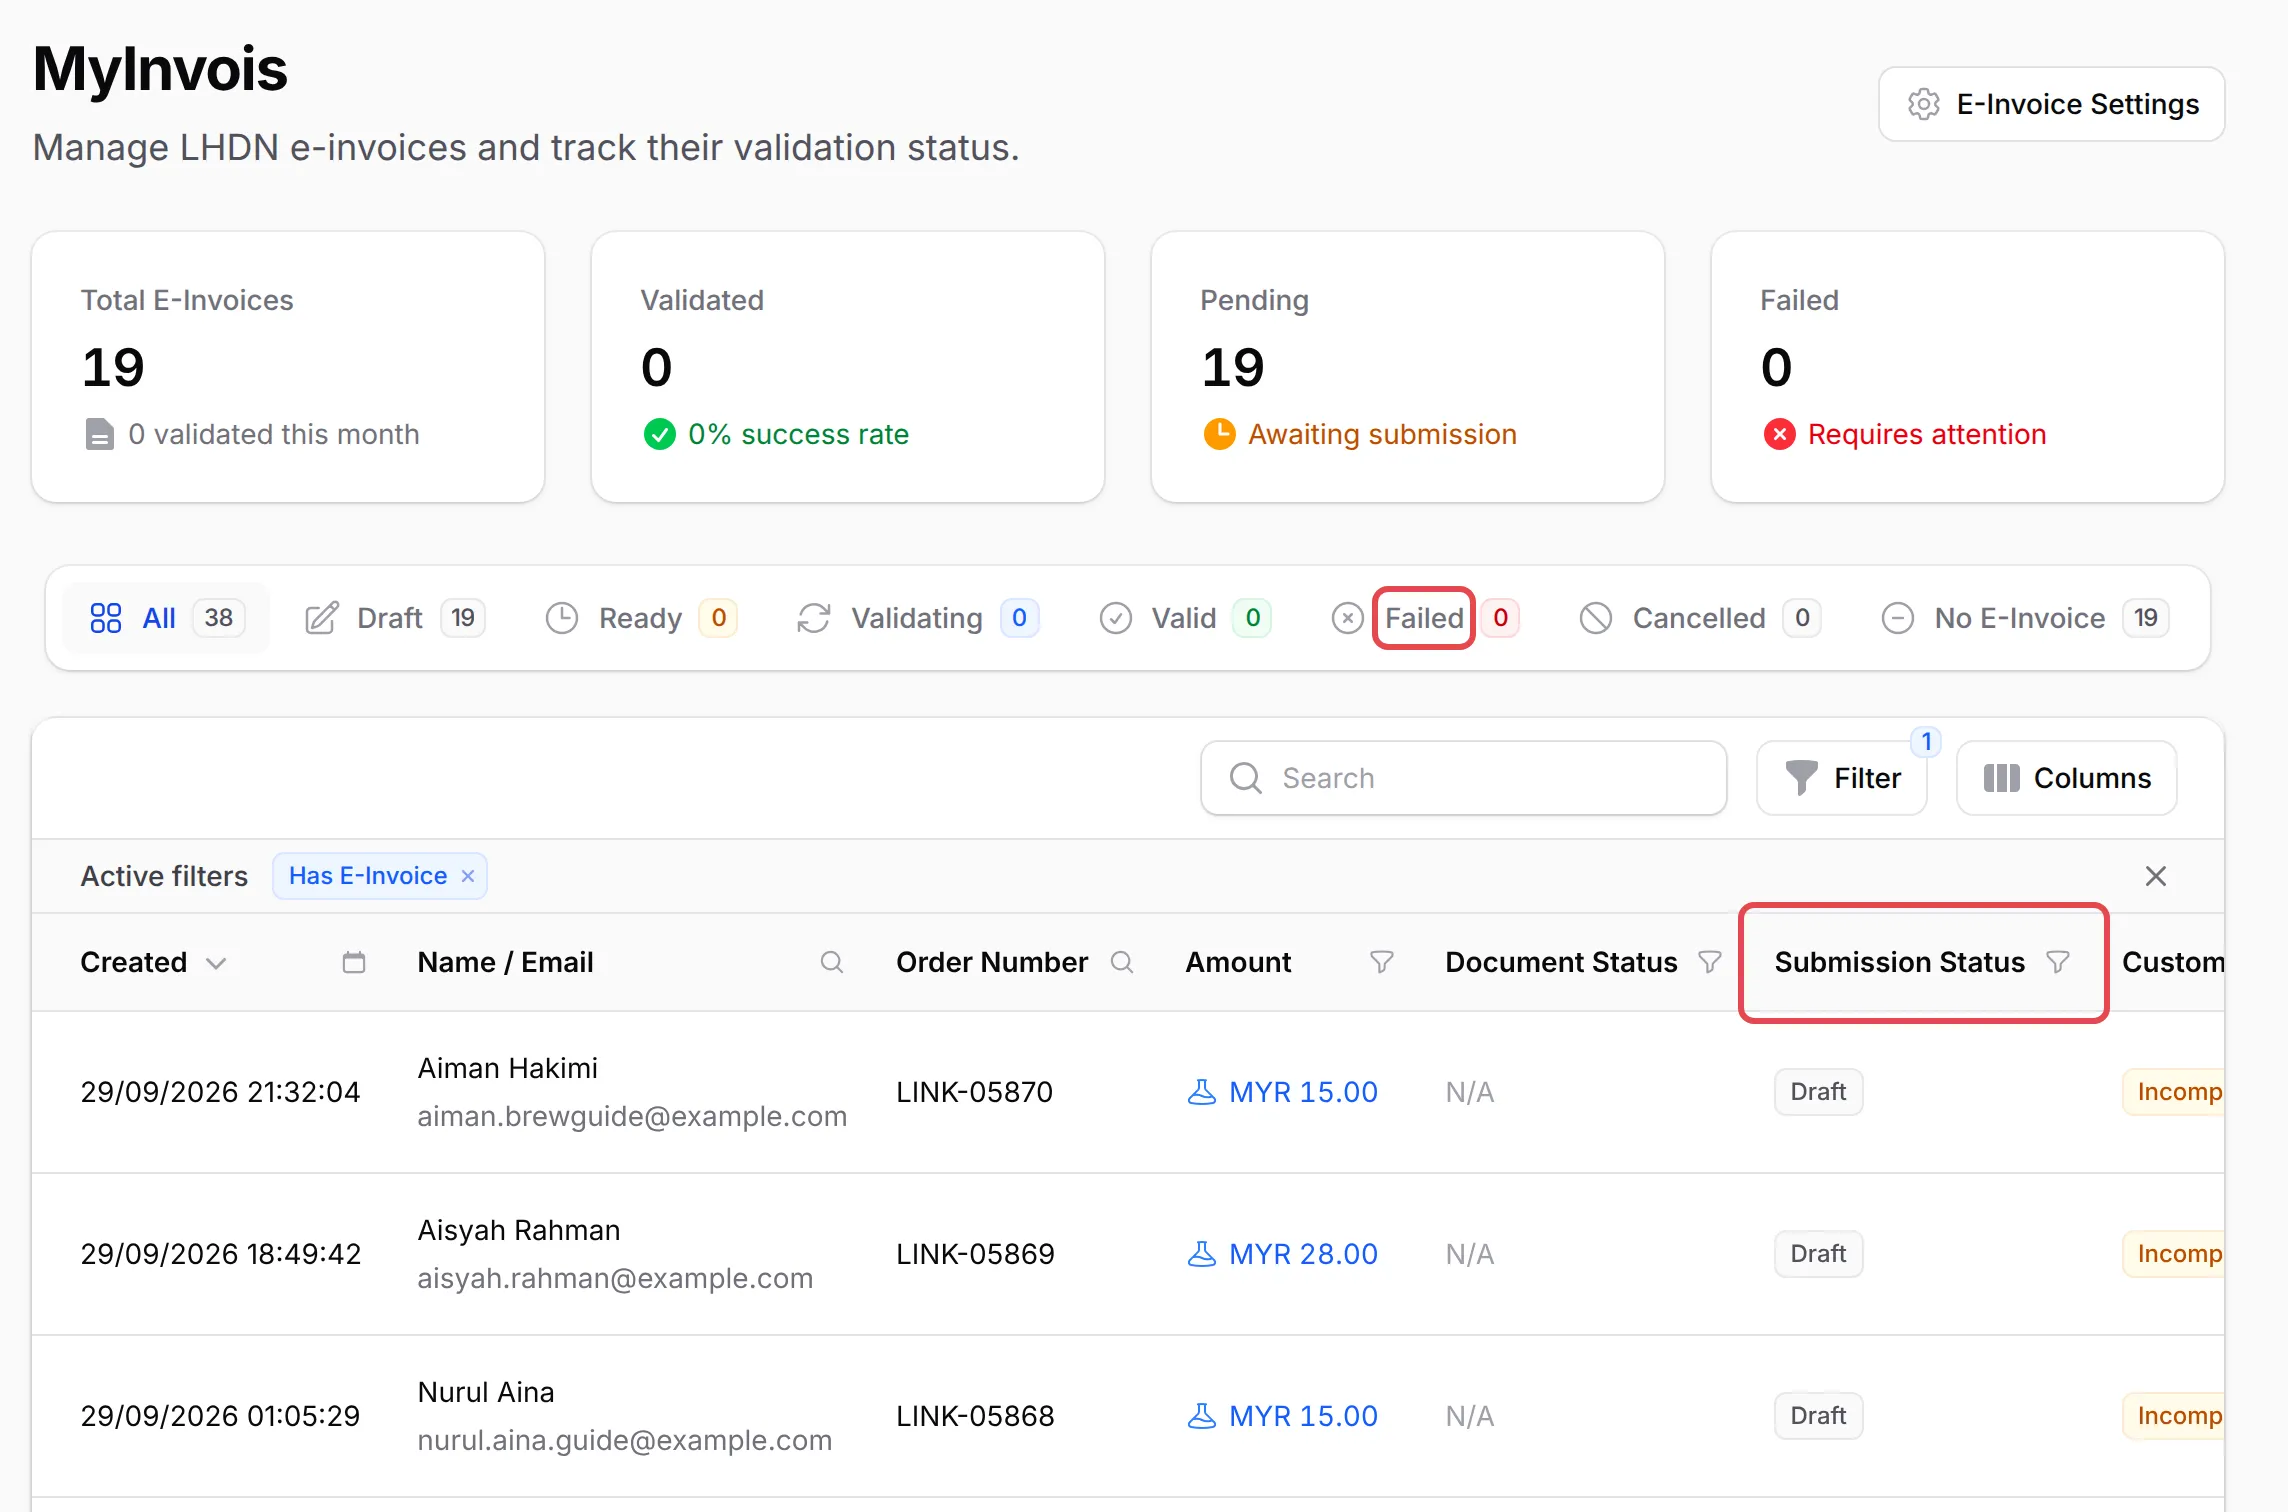Viewport: 2288px width, 1512px height.
Task: Open the Filter button
Action: point(1842,778)
